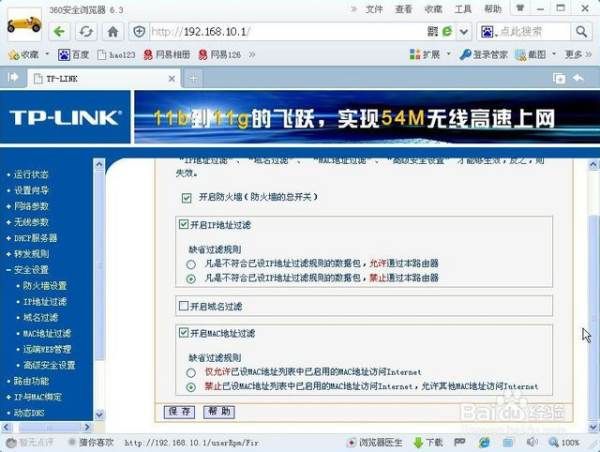Collapse 安全设置 in sidebar
The image size is (600, 452).
[x=31, y=270]
